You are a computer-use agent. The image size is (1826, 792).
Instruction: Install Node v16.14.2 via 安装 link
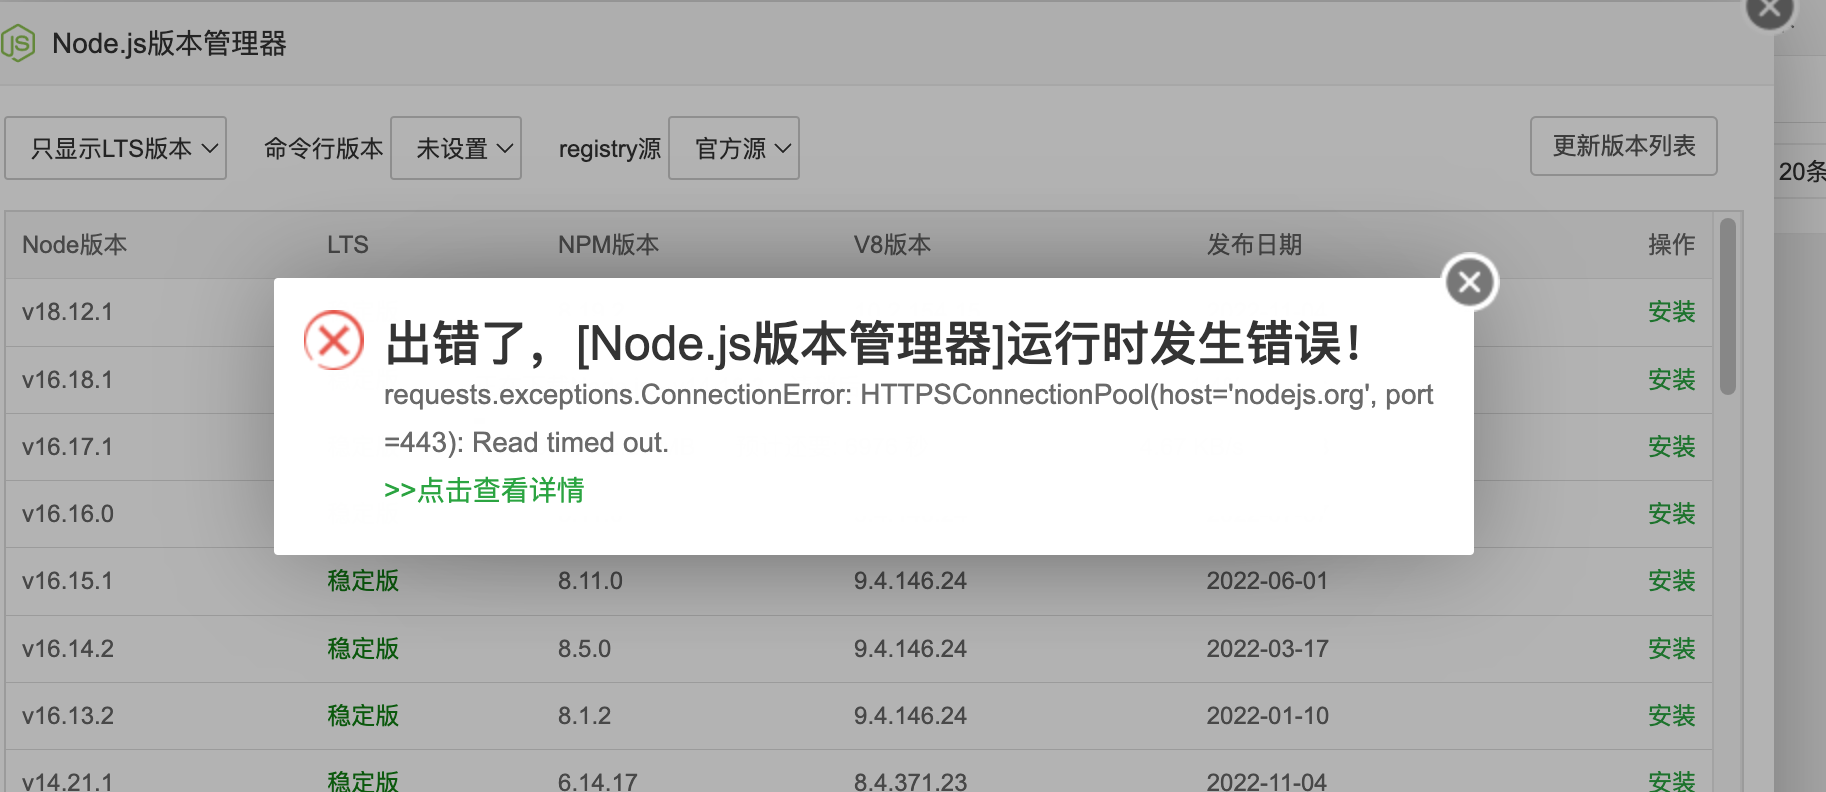[1672, 649]
